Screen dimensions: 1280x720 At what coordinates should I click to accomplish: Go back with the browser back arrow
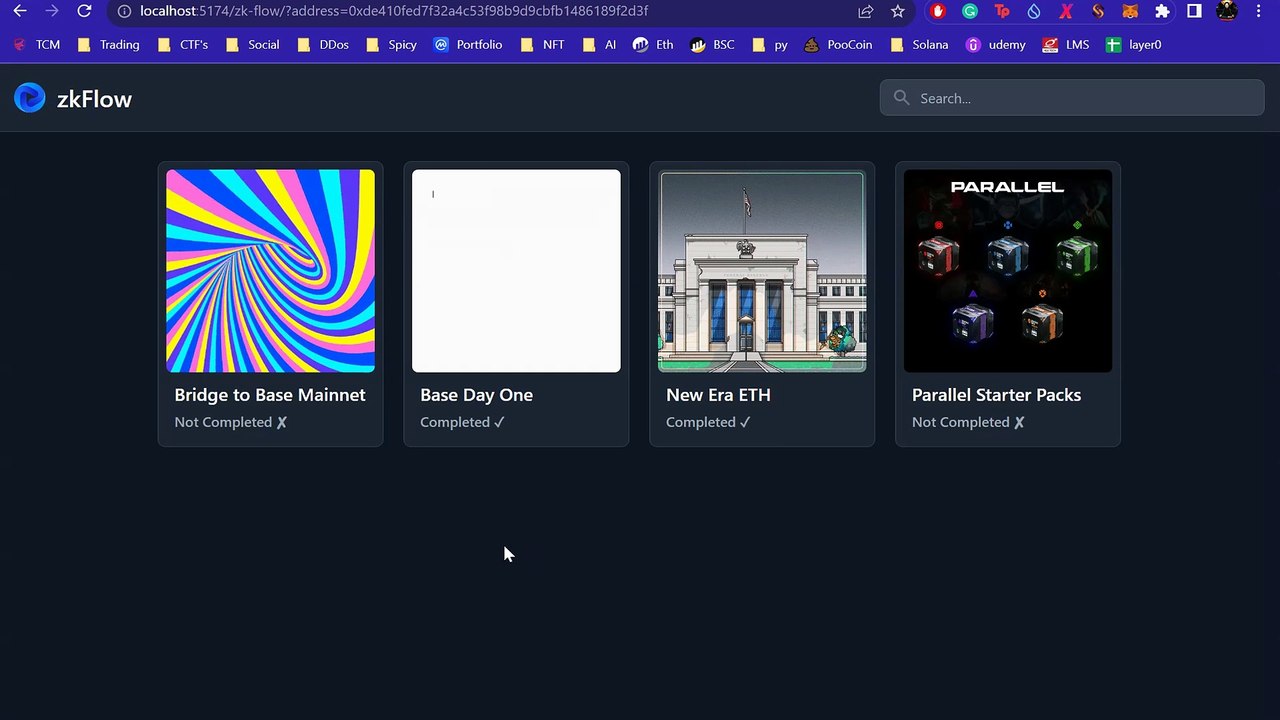pos(20,11)
